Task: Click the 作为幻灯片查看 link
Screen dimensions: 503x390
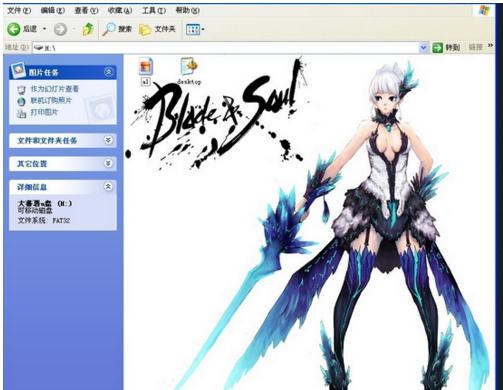Action: point(55,89)
